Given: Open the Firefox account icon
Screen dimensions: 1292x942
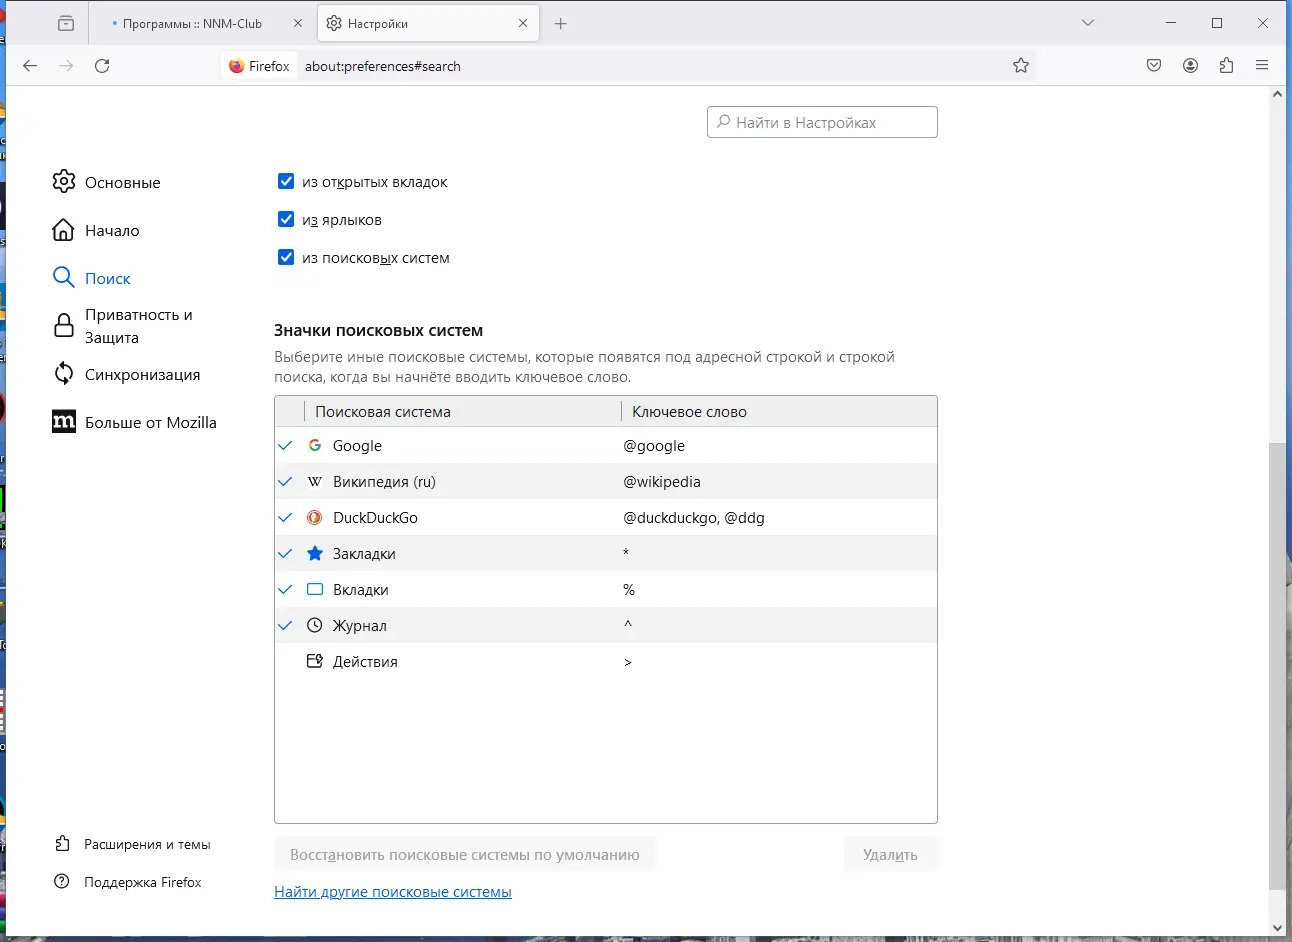Looking at the screenshot, I should [x=1190, y=66].
